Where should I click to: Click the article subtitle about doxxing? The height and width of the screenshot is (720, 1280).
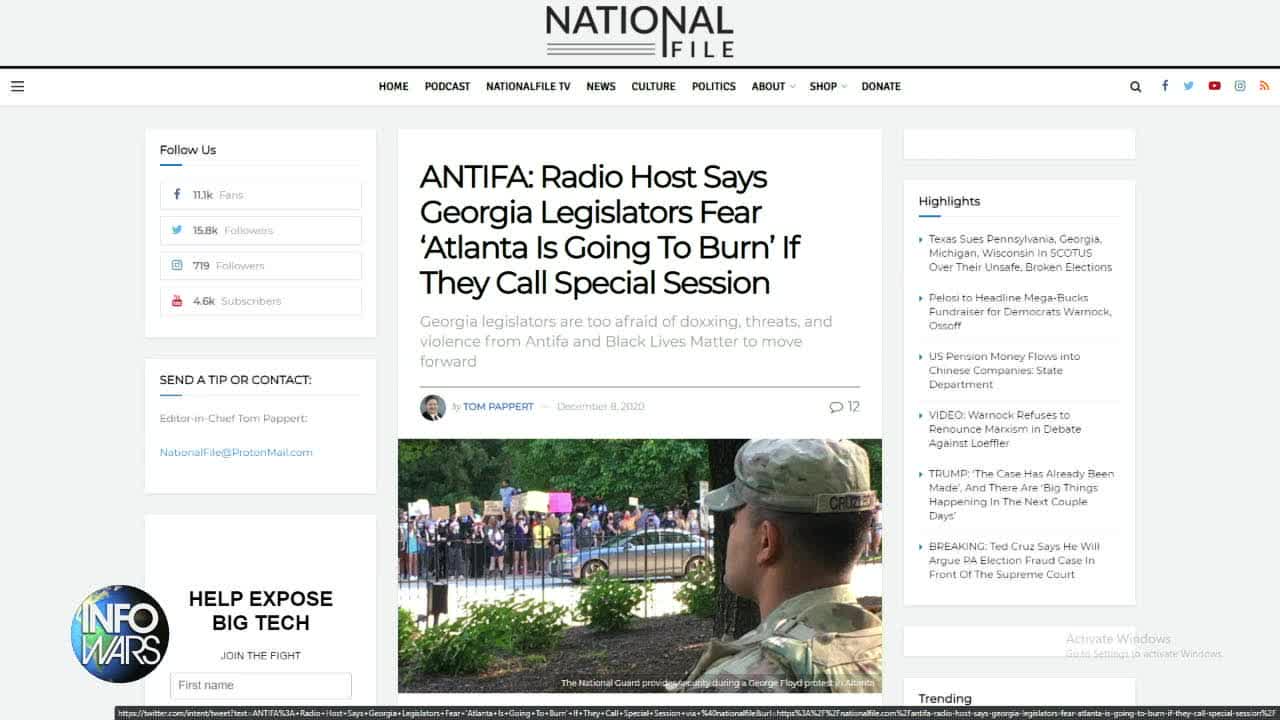tap(626, 342)
